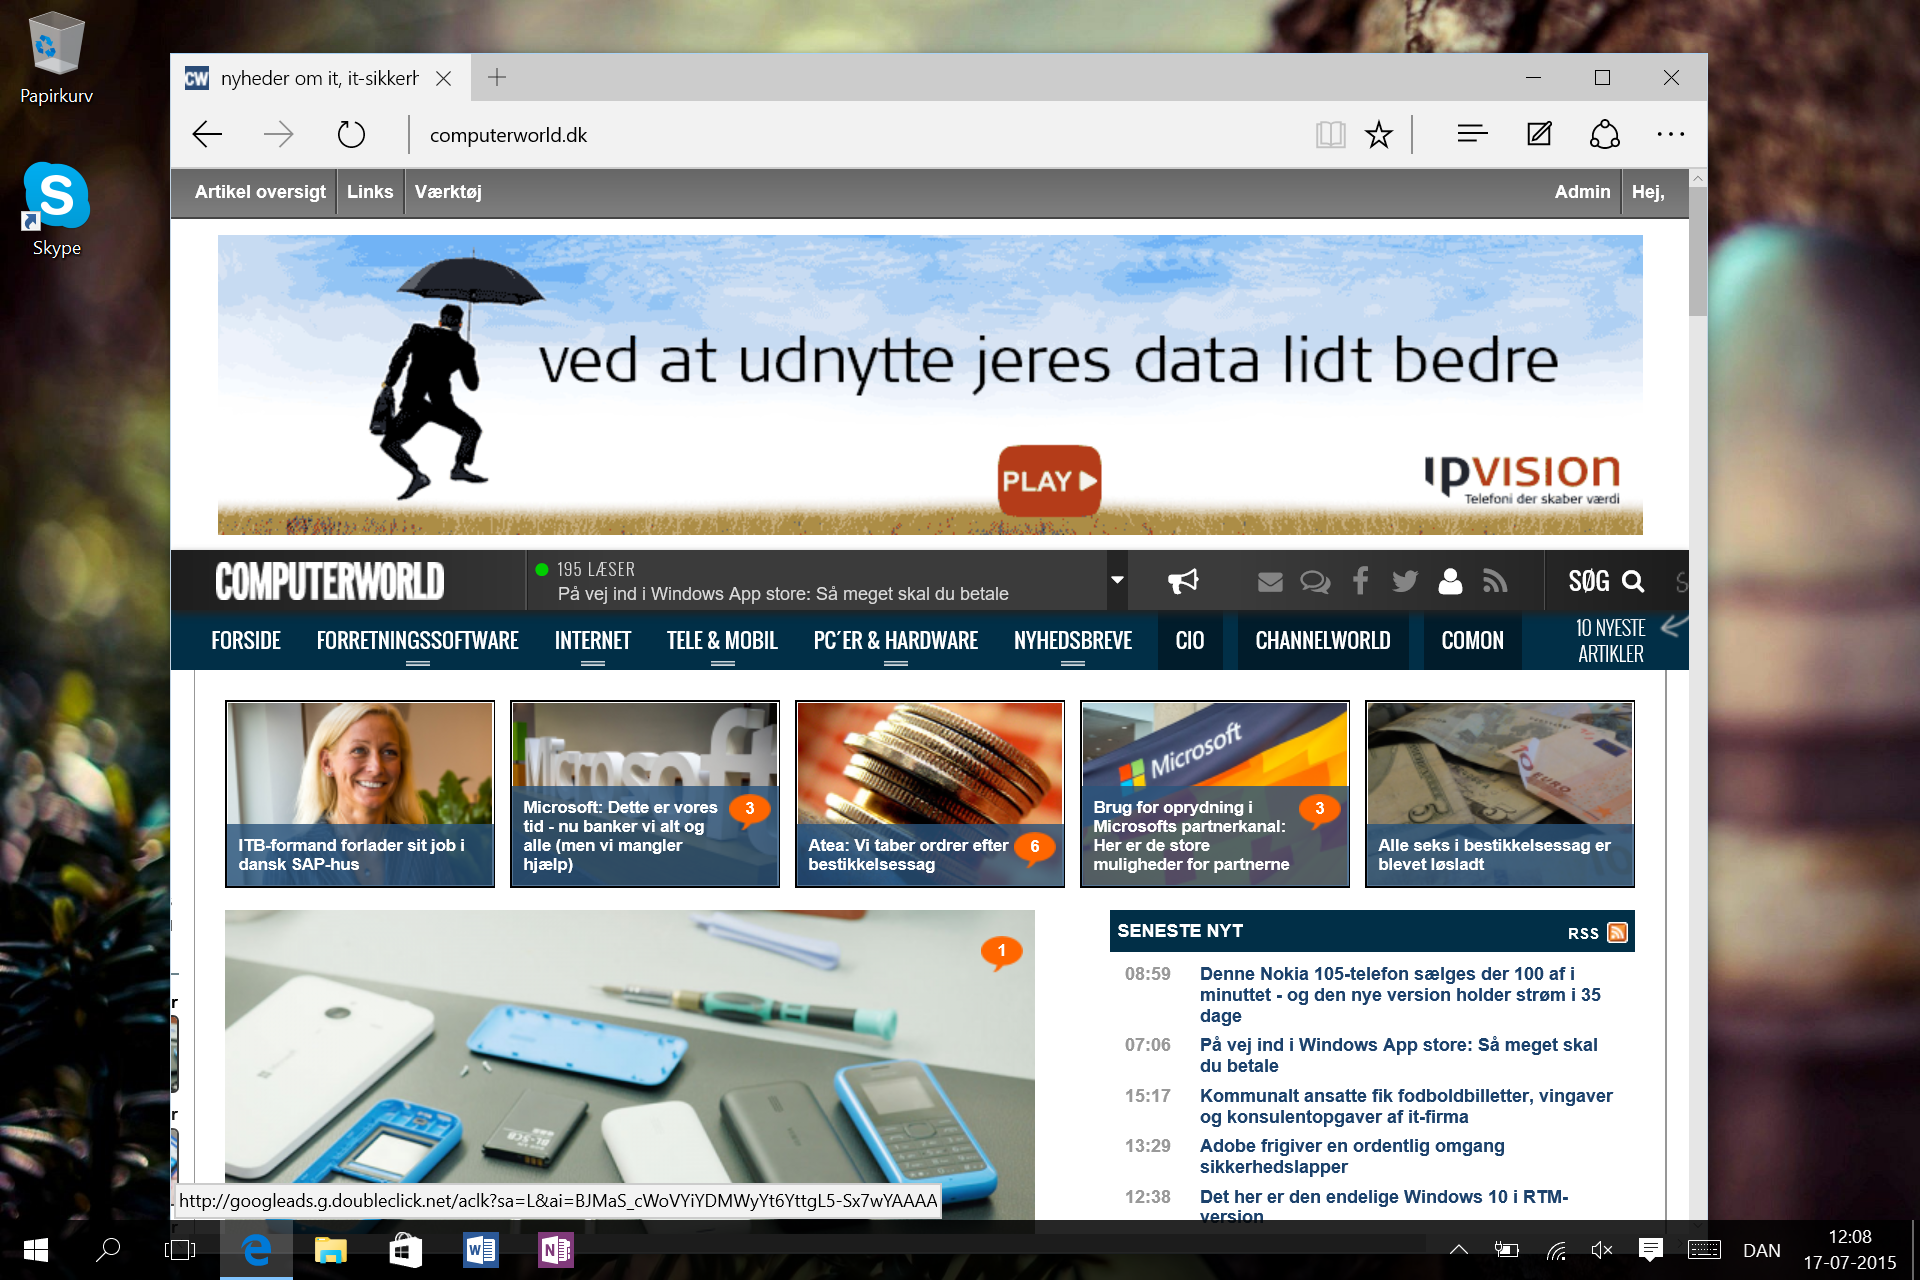This screenshot has width=1920, height=1280.
Task: Open Reading view book icon
Action: pos(1330,134)
